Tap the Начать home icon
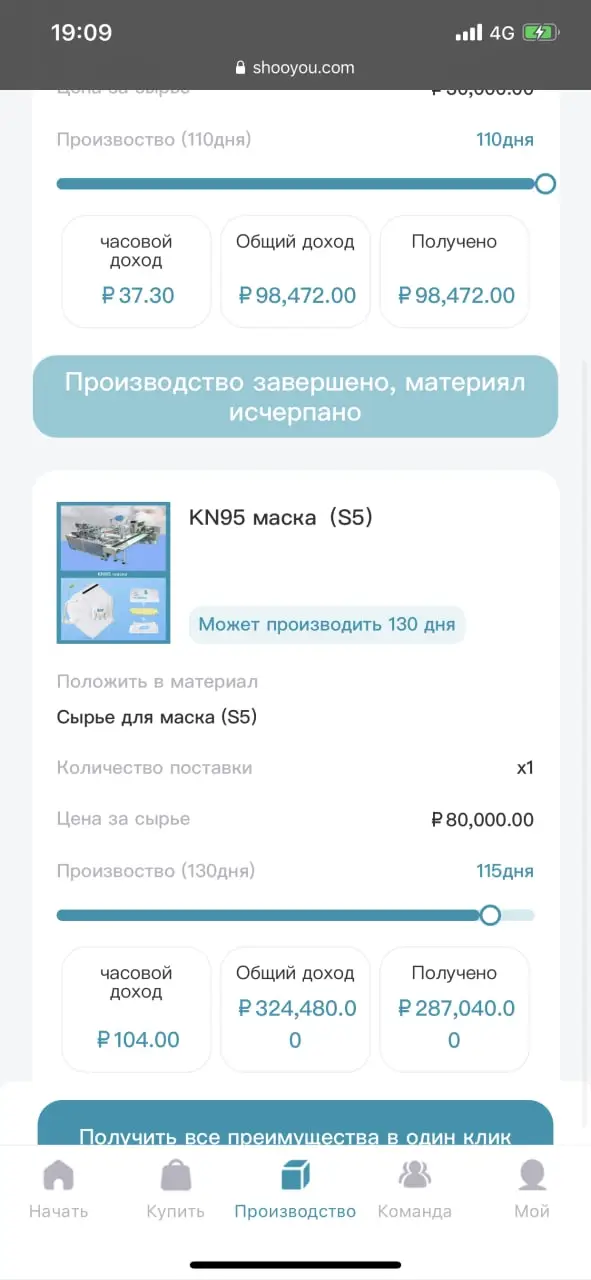The width and height of the screenshot is (591, 1280). (58, 1175)
